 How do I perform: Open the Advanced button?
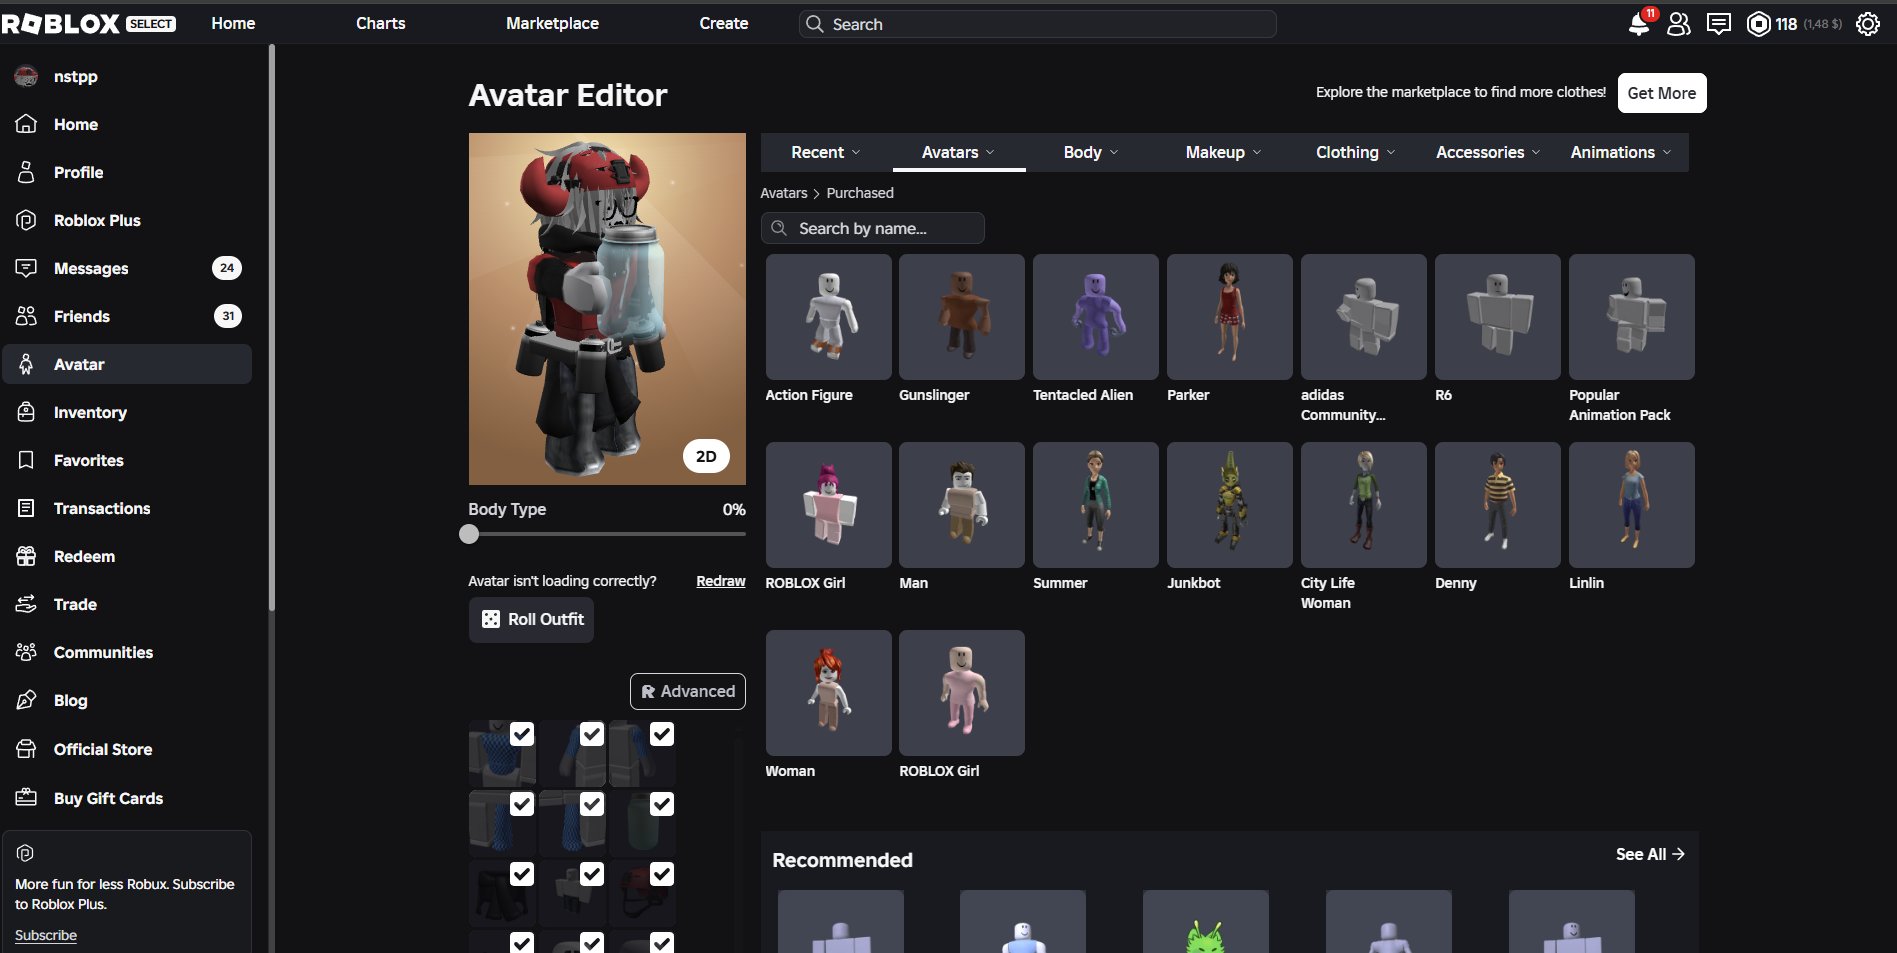(688, 691)
